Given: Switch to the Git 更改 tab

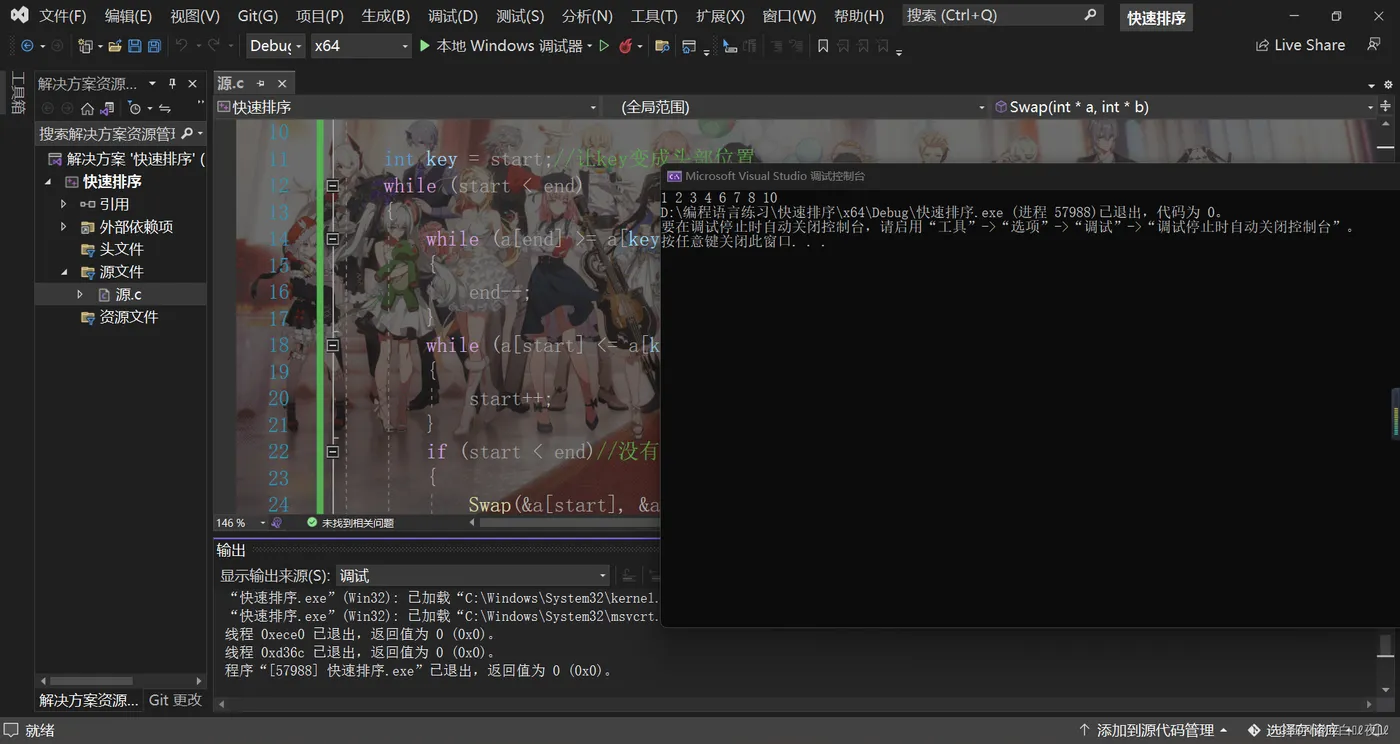Looking at the screenshot, I should pyautogui.click(x=175, y=700).
